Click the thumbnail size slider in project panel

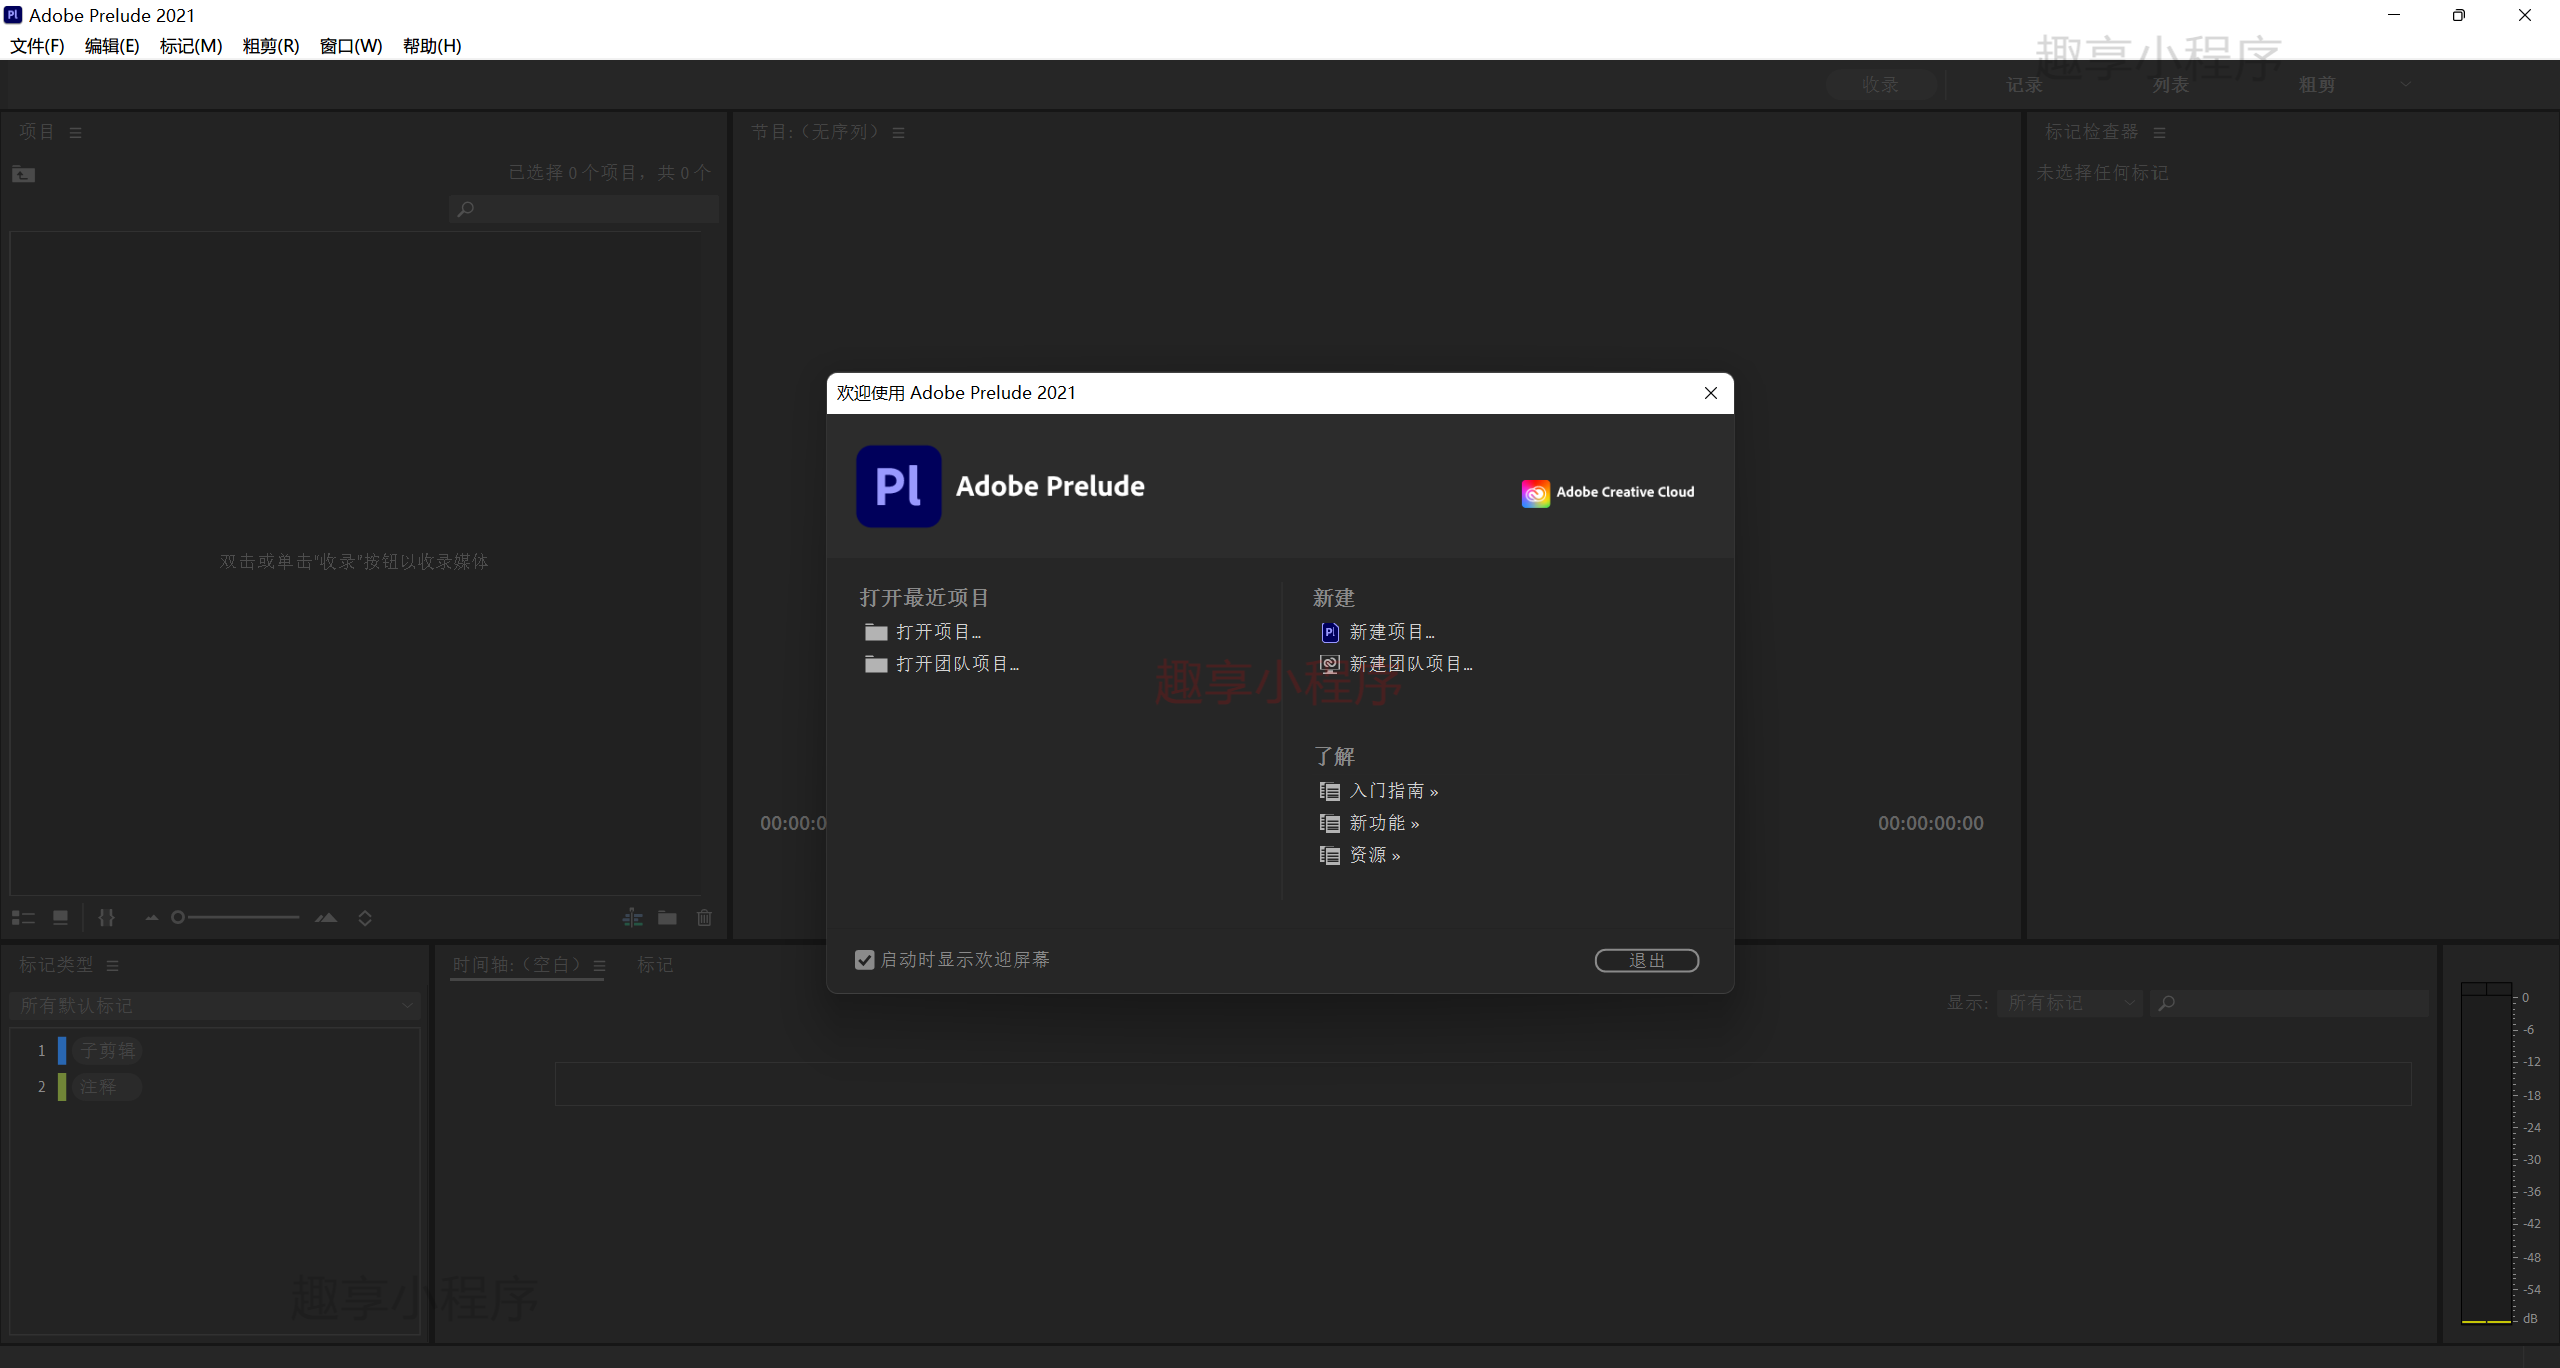[236, 918]
